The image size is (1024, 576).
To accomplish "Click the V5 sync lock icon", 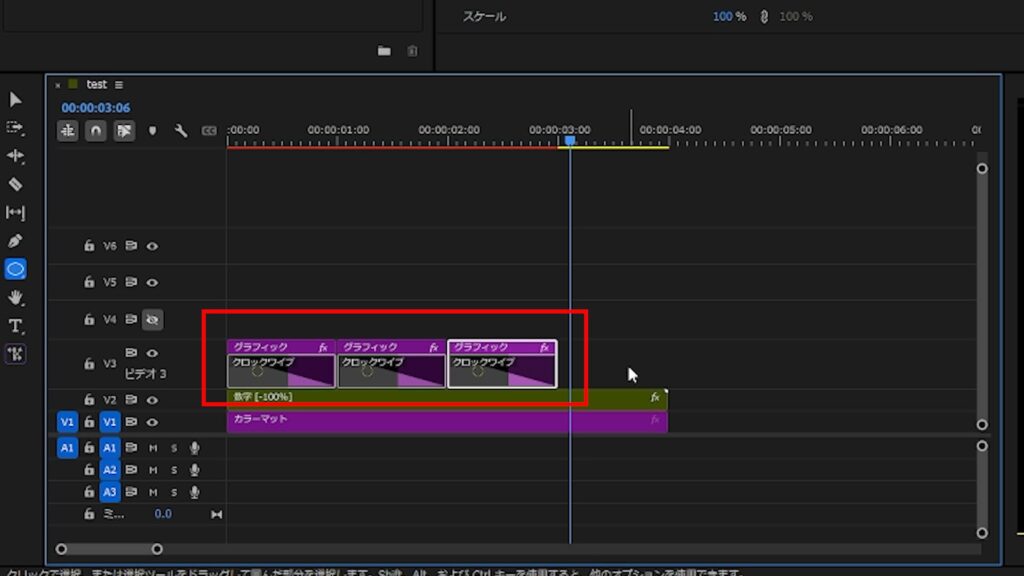I will [x=131, y=282].
